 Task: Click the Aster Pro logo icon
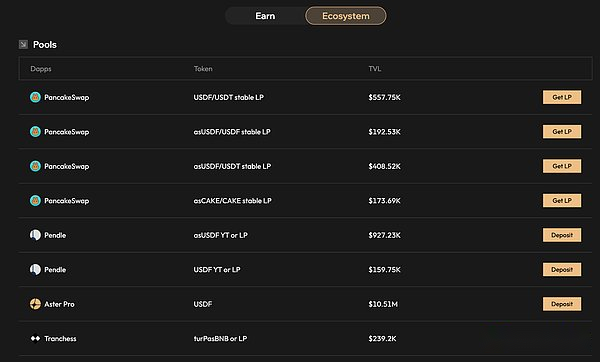(x=35, y=304)
